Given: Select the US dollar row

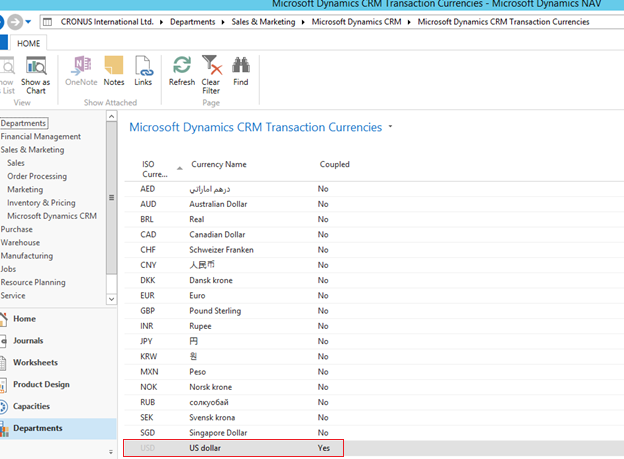Looking at the screenshot, I should (374, 448).
